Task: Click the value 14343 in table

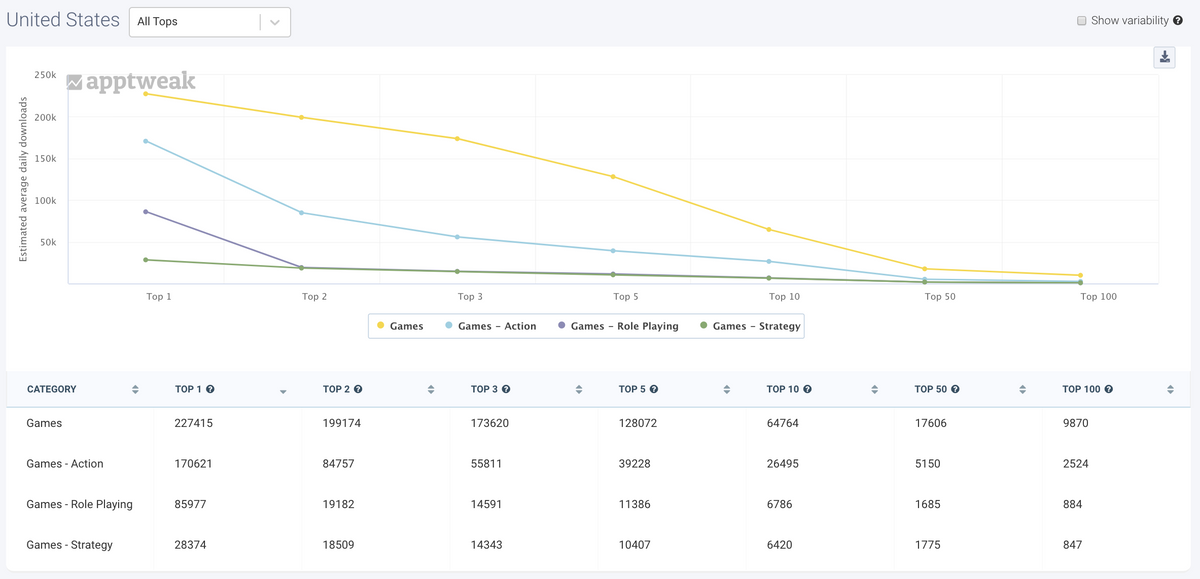Action: [x=487, y=545]
